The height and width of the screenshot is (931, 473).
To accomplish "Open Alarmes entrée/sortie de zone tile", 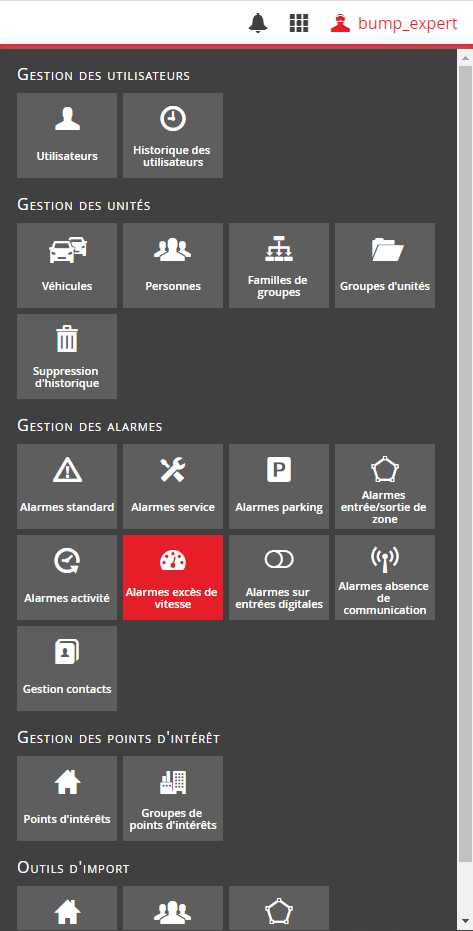I will tap(385, 486).
